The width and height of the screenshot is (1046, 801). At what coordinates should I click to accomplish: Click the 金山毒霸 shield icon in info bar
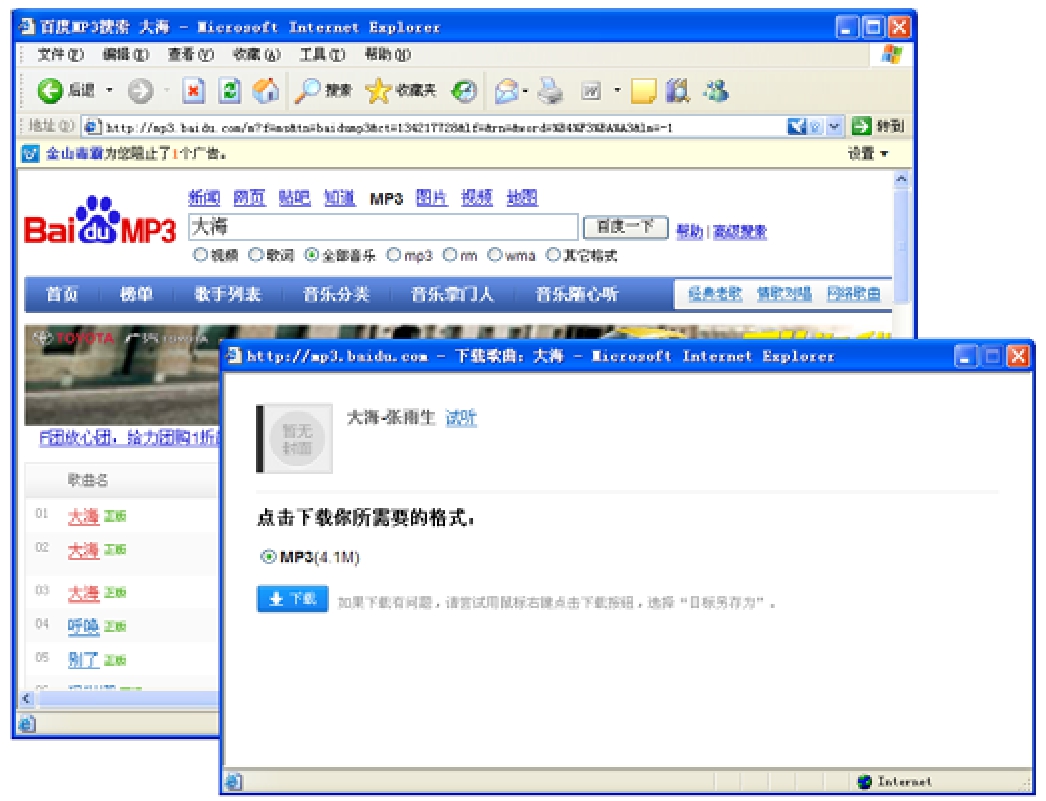tap(31, 154)
